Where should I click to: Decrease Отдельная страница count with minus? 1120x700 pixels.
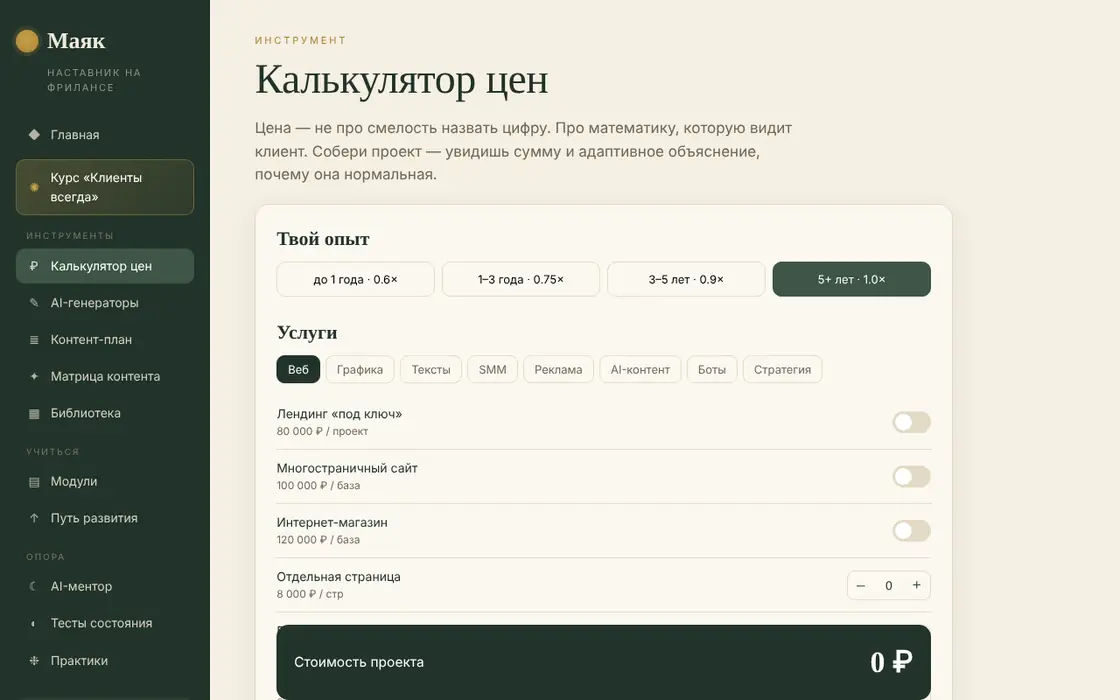coord(861,586)
